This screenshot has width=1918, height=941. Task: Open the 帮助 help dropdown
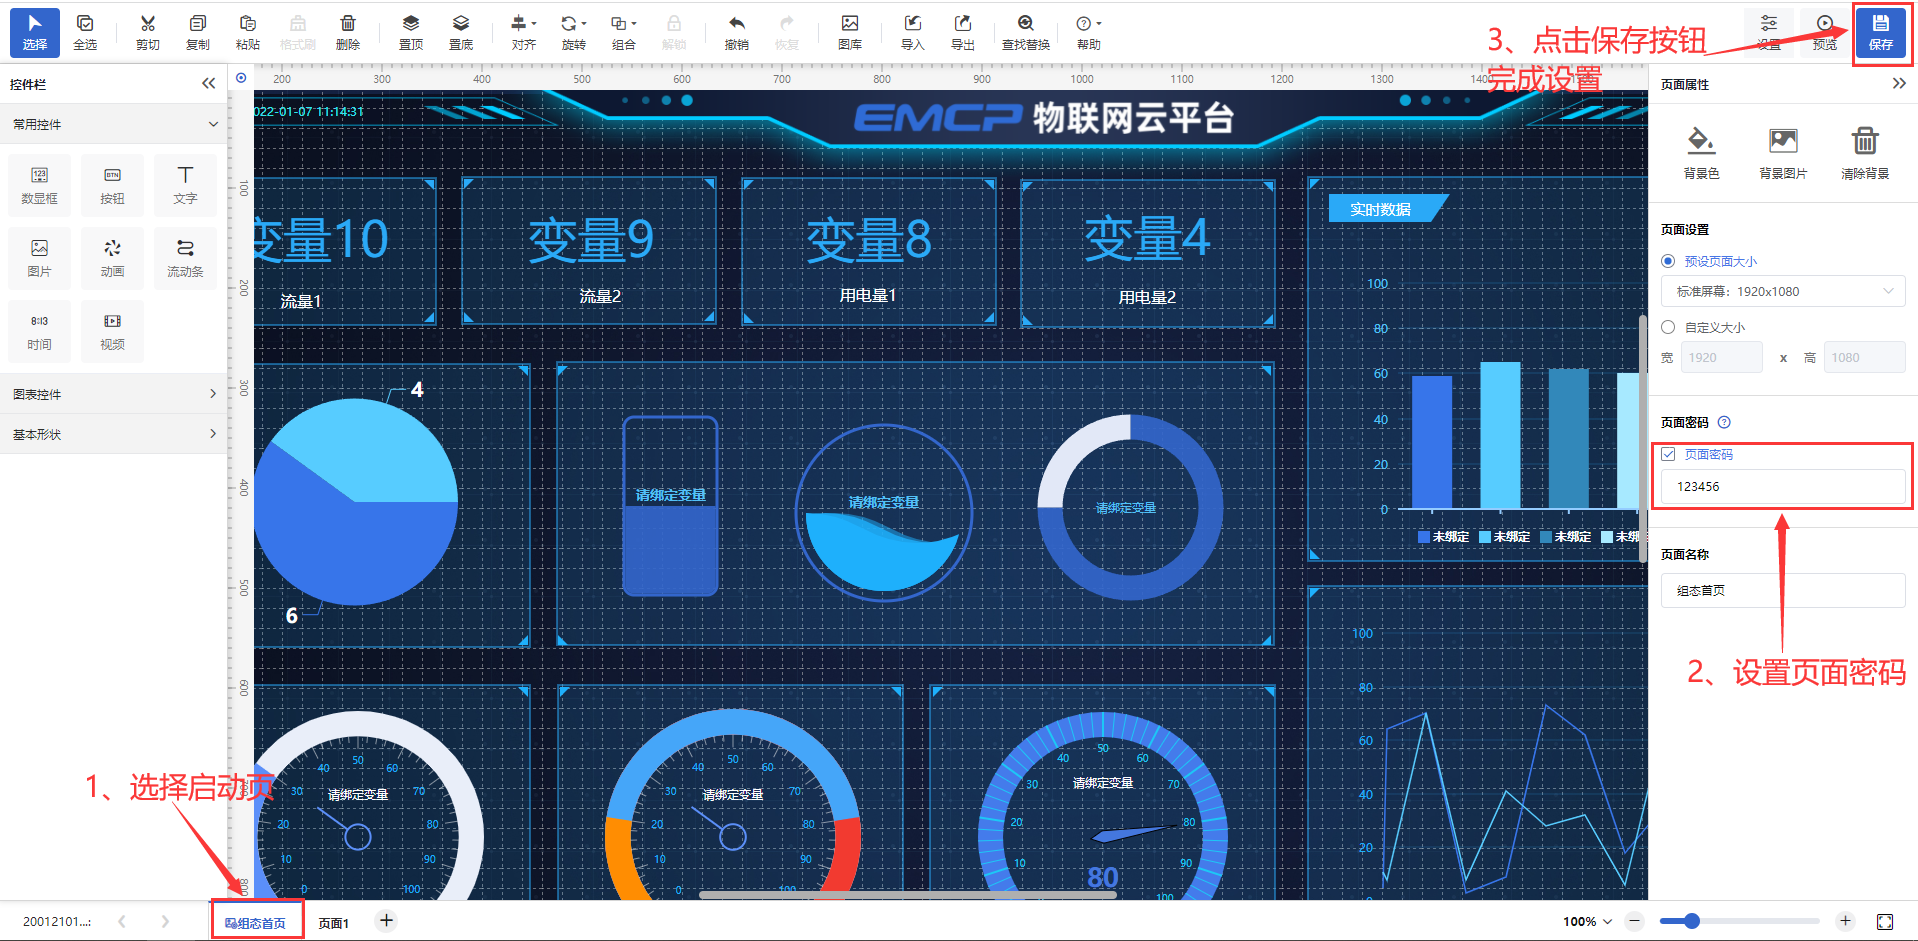(x=1089, y=32)
